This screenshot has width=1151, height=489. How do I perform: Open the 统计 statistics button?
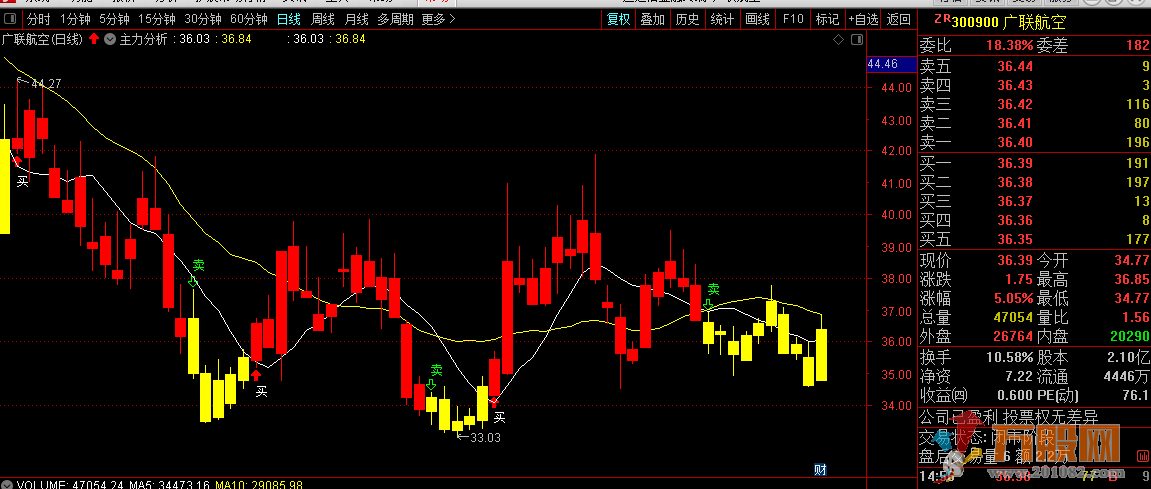pos(722,19)
